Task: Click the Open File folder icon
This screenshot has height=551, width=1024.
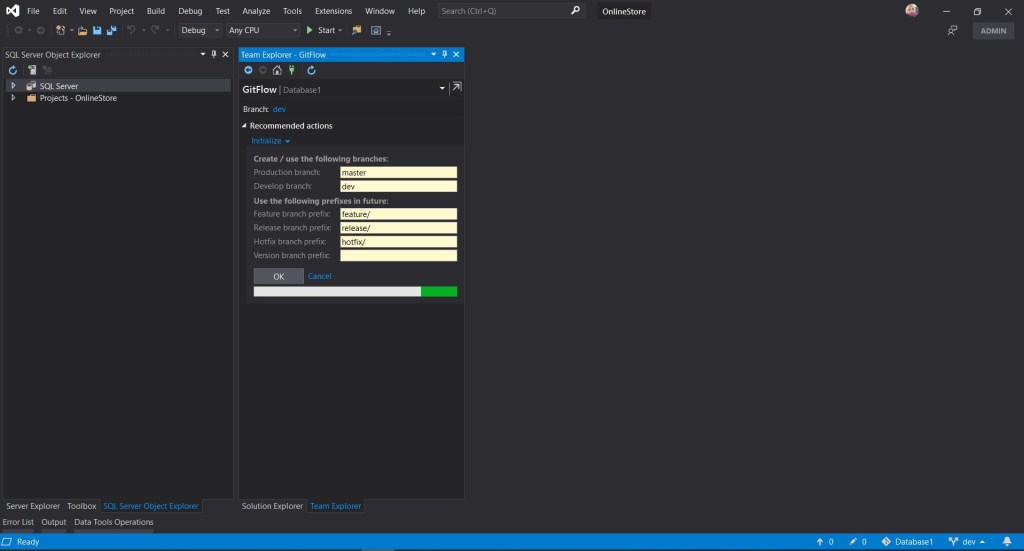Action: pos(83,30)
